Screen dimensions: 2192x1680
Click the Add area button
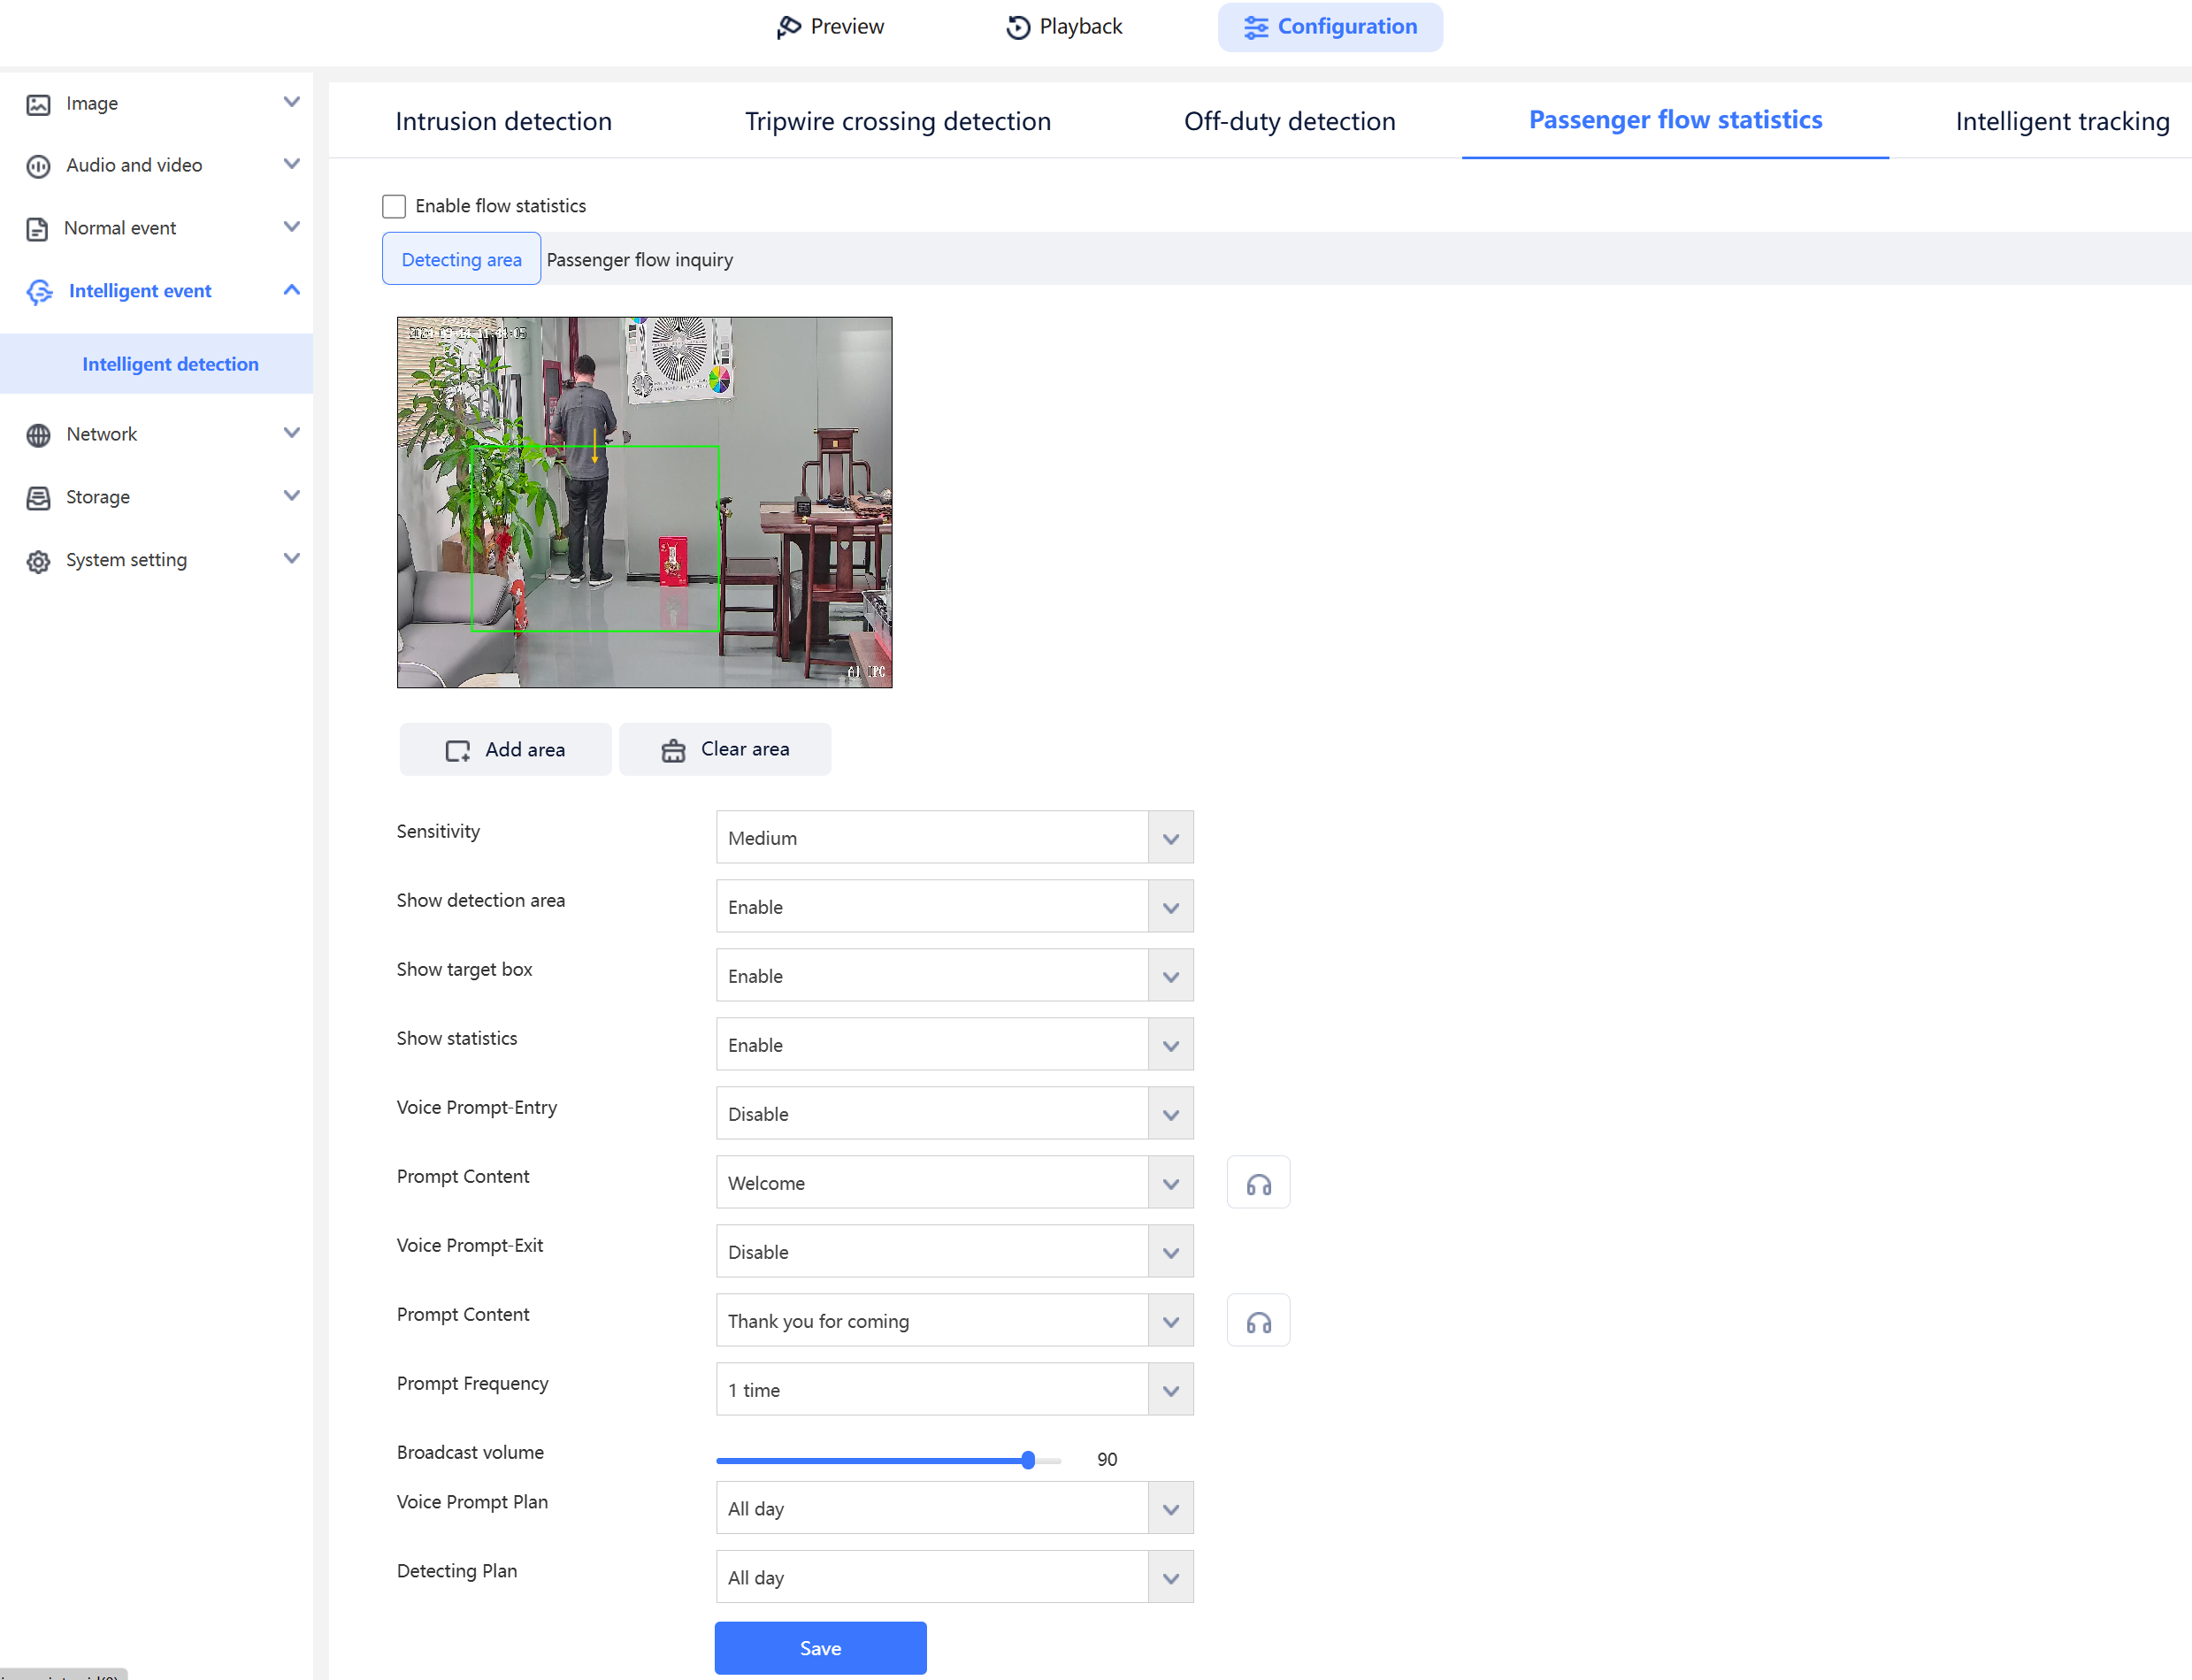tap(505, 750)
